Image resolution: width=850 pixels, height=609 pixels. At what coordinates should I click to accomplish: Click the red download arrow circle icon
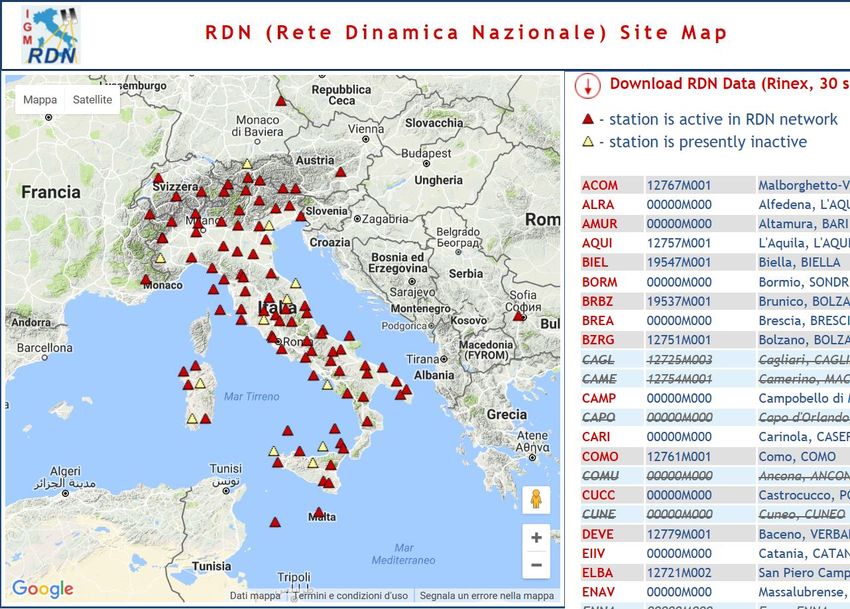(588, 86)
